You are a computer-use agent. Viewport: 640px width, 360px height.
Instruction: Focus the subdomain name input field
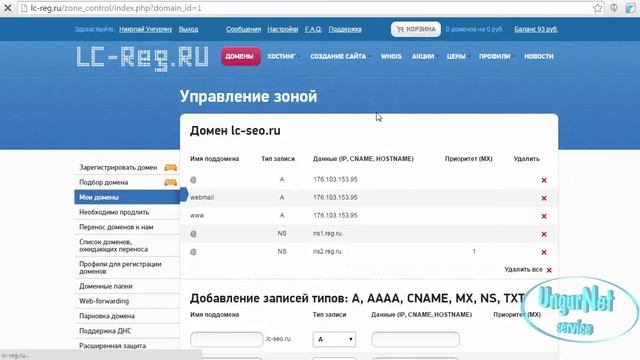pyautogui.click(x=227, y=339)
